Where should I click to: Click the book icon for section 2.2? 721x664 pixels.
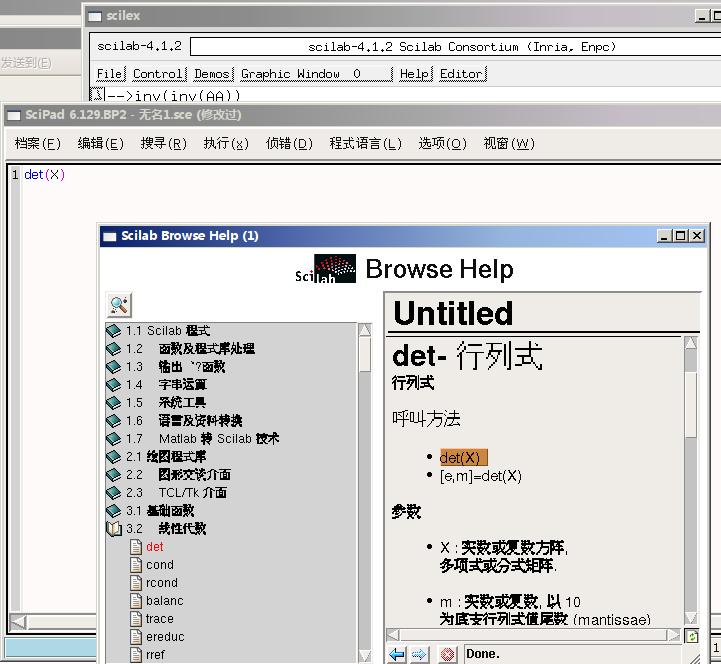(x=114, y=475)
